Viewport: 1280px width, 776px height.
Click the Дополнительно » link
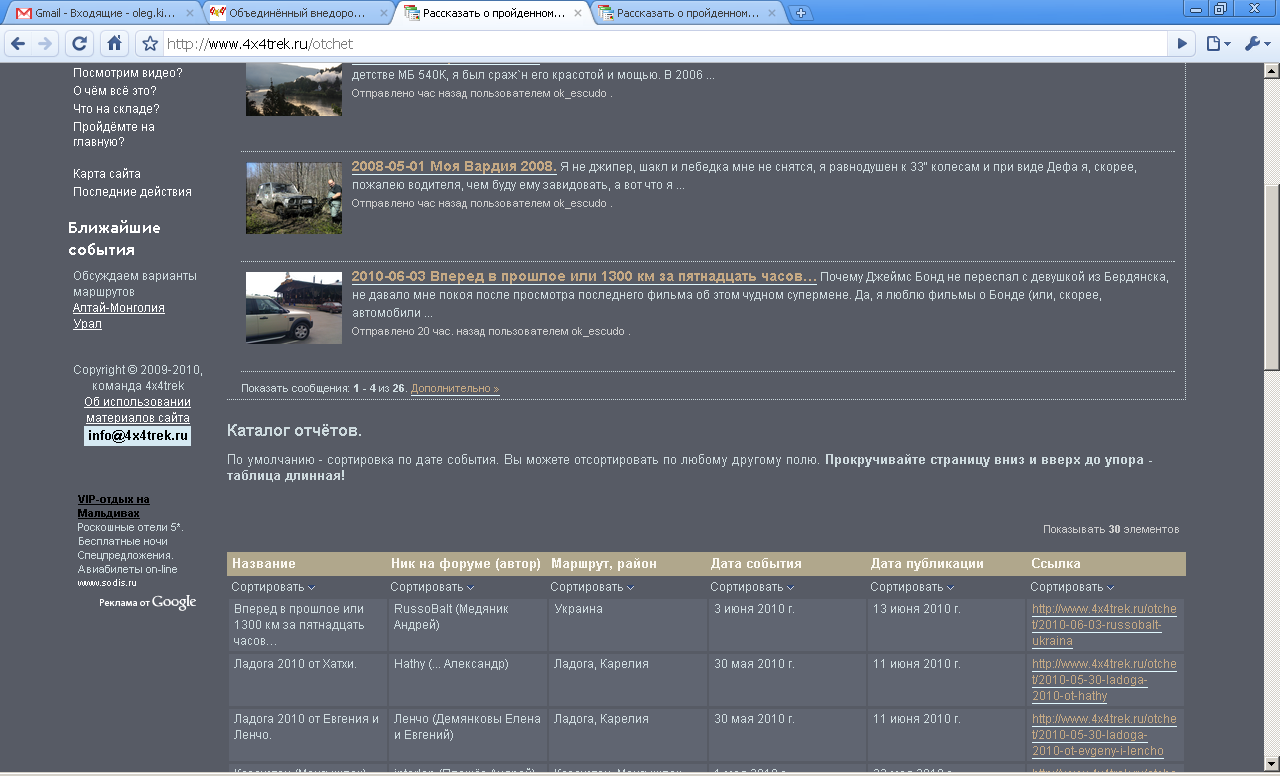point(454,388)
